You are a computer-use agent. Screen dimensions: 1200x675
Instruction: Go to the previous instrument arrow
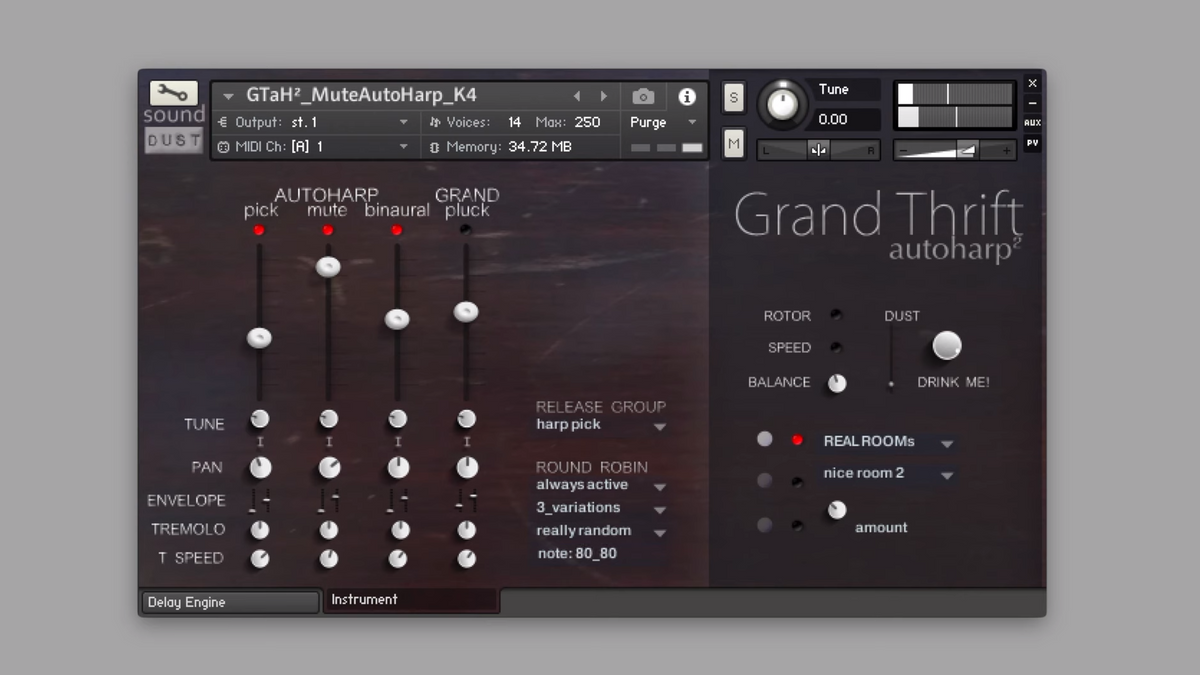pos(577,96)
